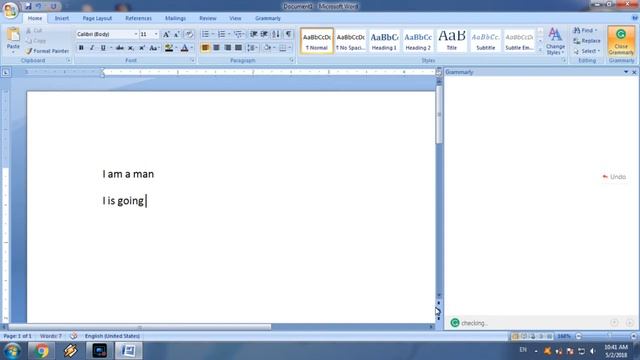The image size is (640, 360).
Task: Click the vertical document scrollbar
Action: coord(439,115)
